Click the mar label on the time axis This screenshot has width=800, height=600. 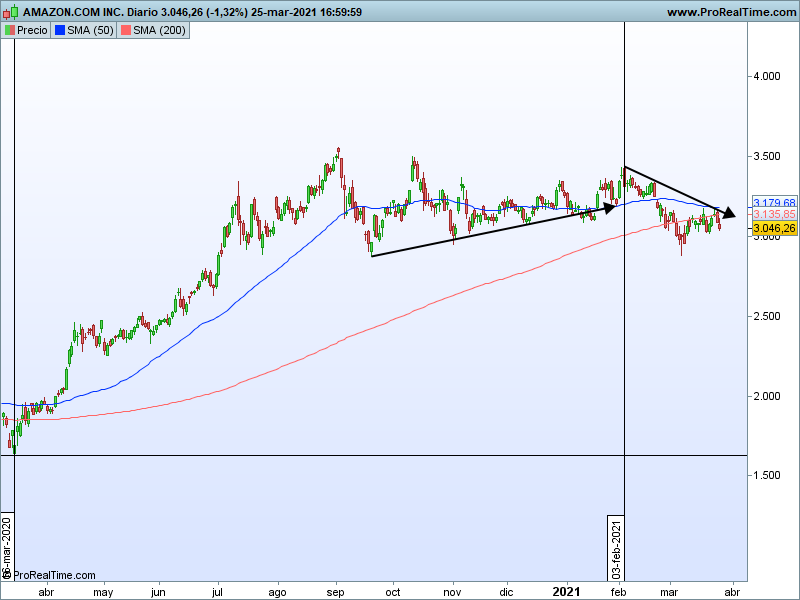coord(669,592)
